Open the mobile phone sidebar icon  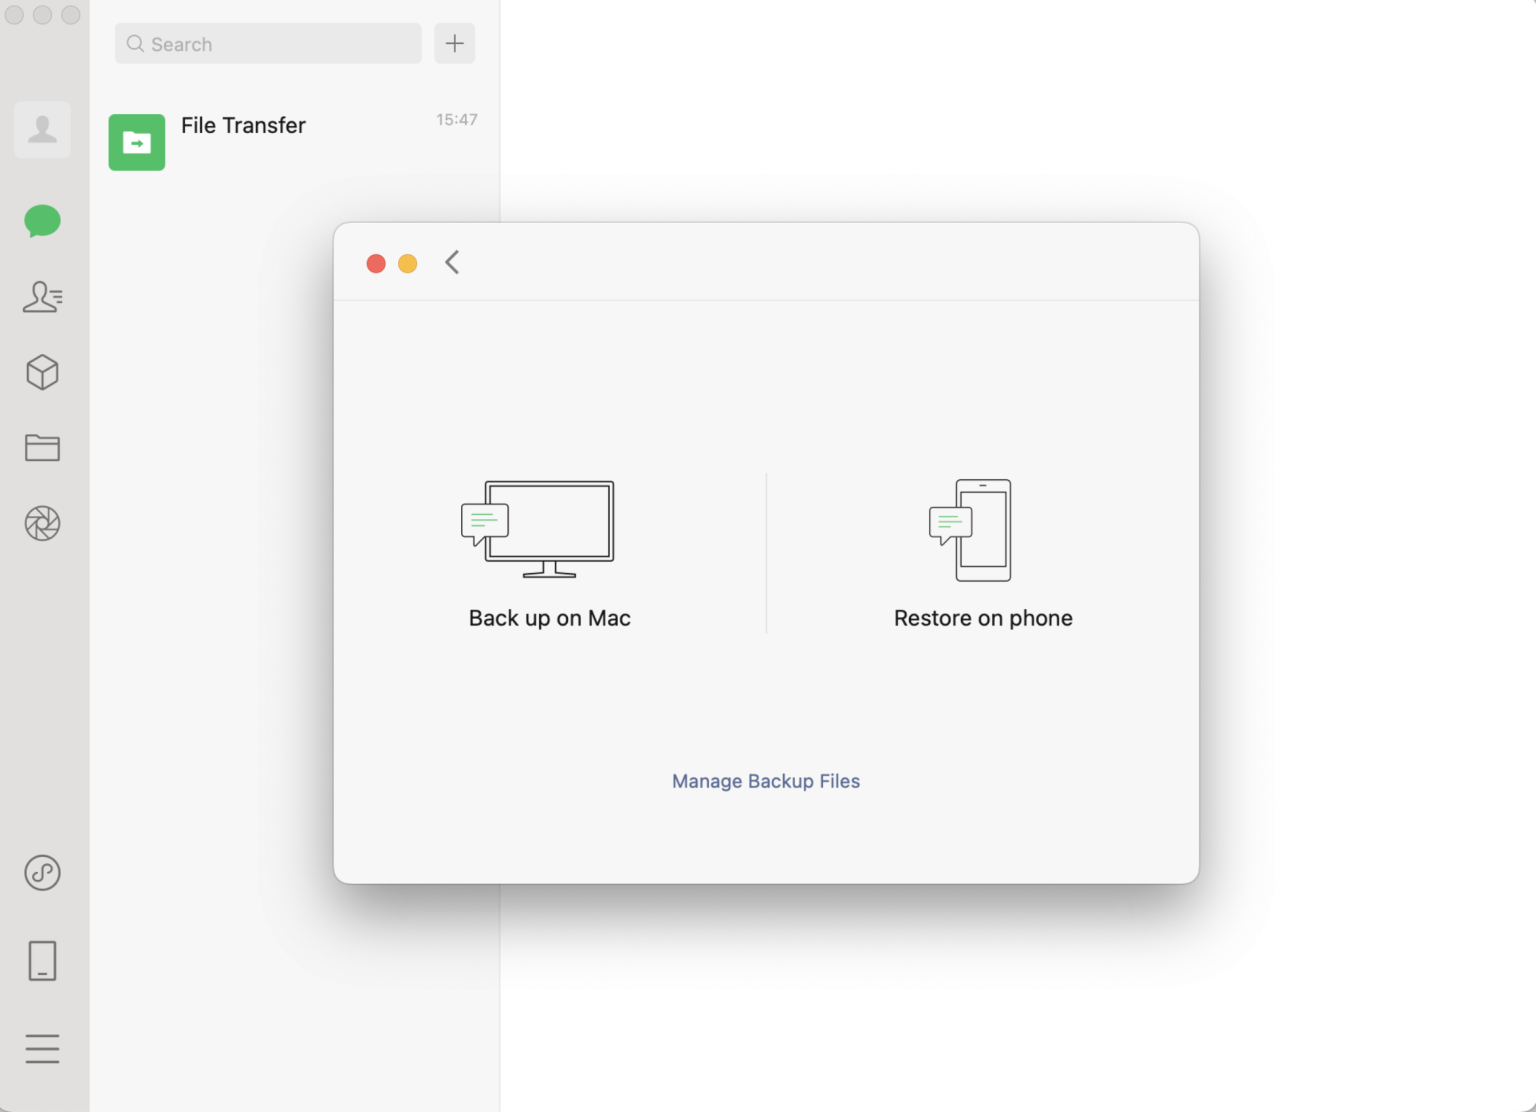pyautogui.click(x=42, y=961)
